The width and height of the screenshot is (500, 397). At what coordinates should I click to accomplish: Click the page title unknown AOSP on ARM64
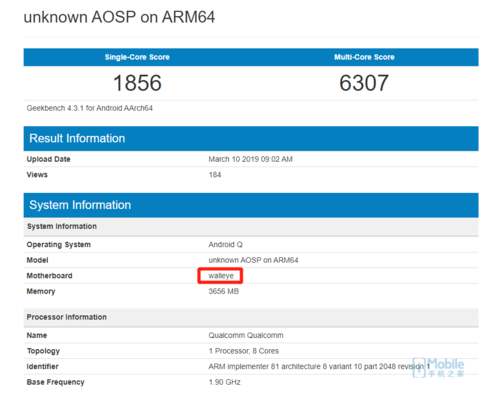119,17
